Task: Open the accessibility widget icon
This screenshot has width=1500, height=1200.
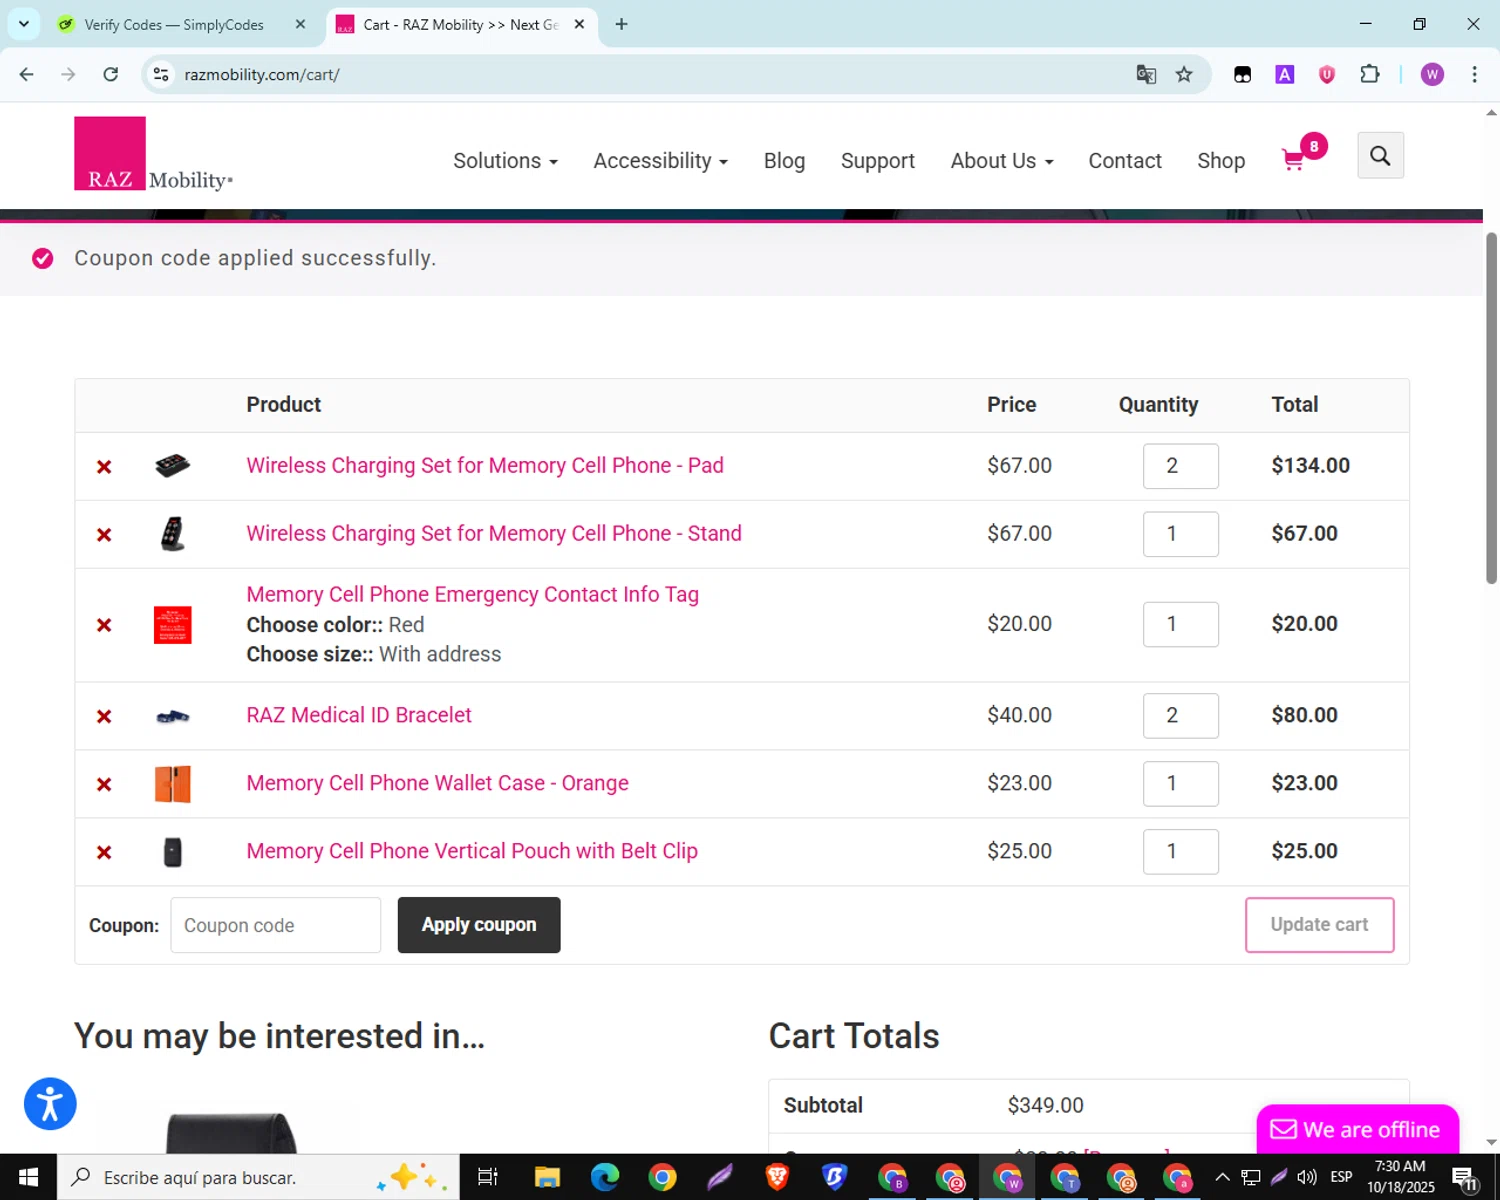Action: pyautogui.click(x=50, y=1104)
